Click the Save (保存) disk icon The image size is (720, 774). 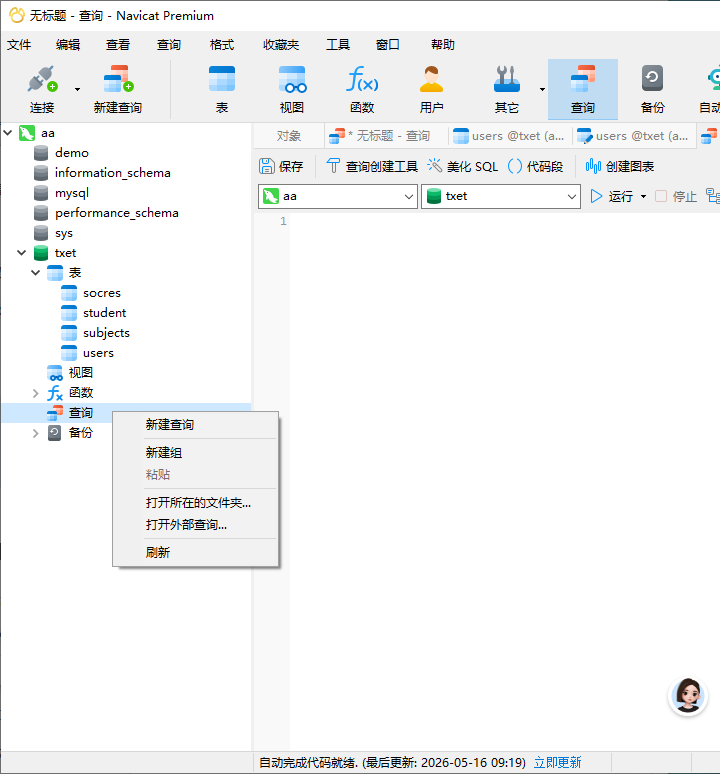pyautogui.click(x=266, y=166)
